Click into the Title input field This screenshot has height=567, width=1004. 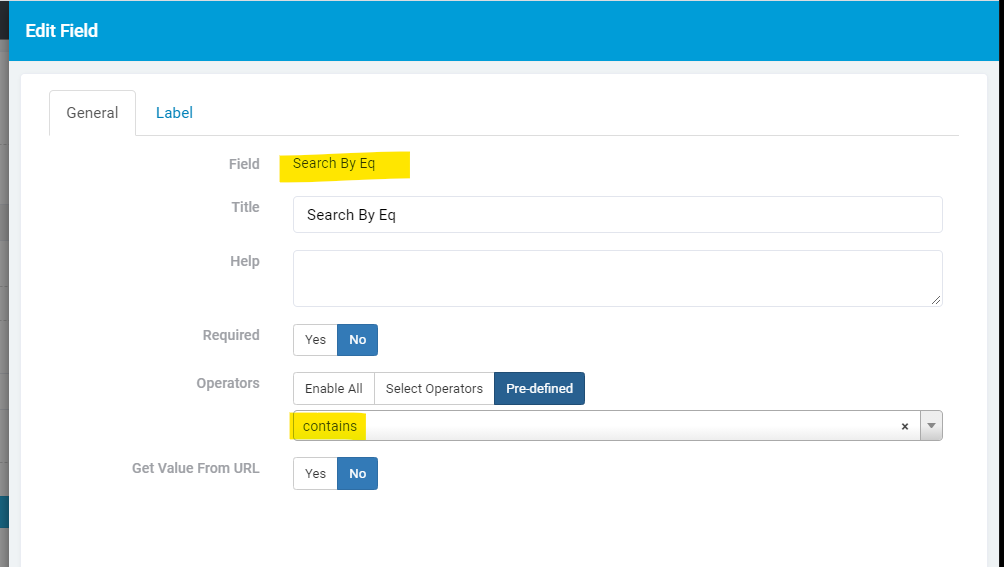[x=617, y=214]
